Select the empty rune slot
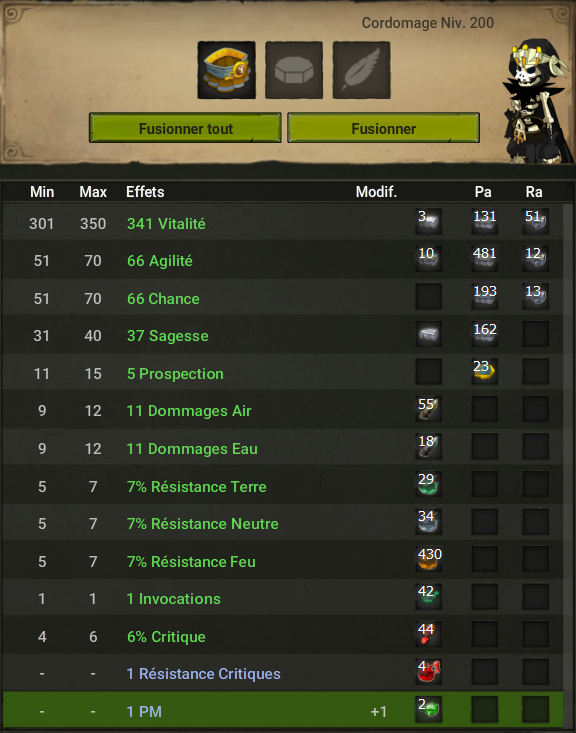The height and width of the screenshot is (733, 576). click(x=294, y=70)
